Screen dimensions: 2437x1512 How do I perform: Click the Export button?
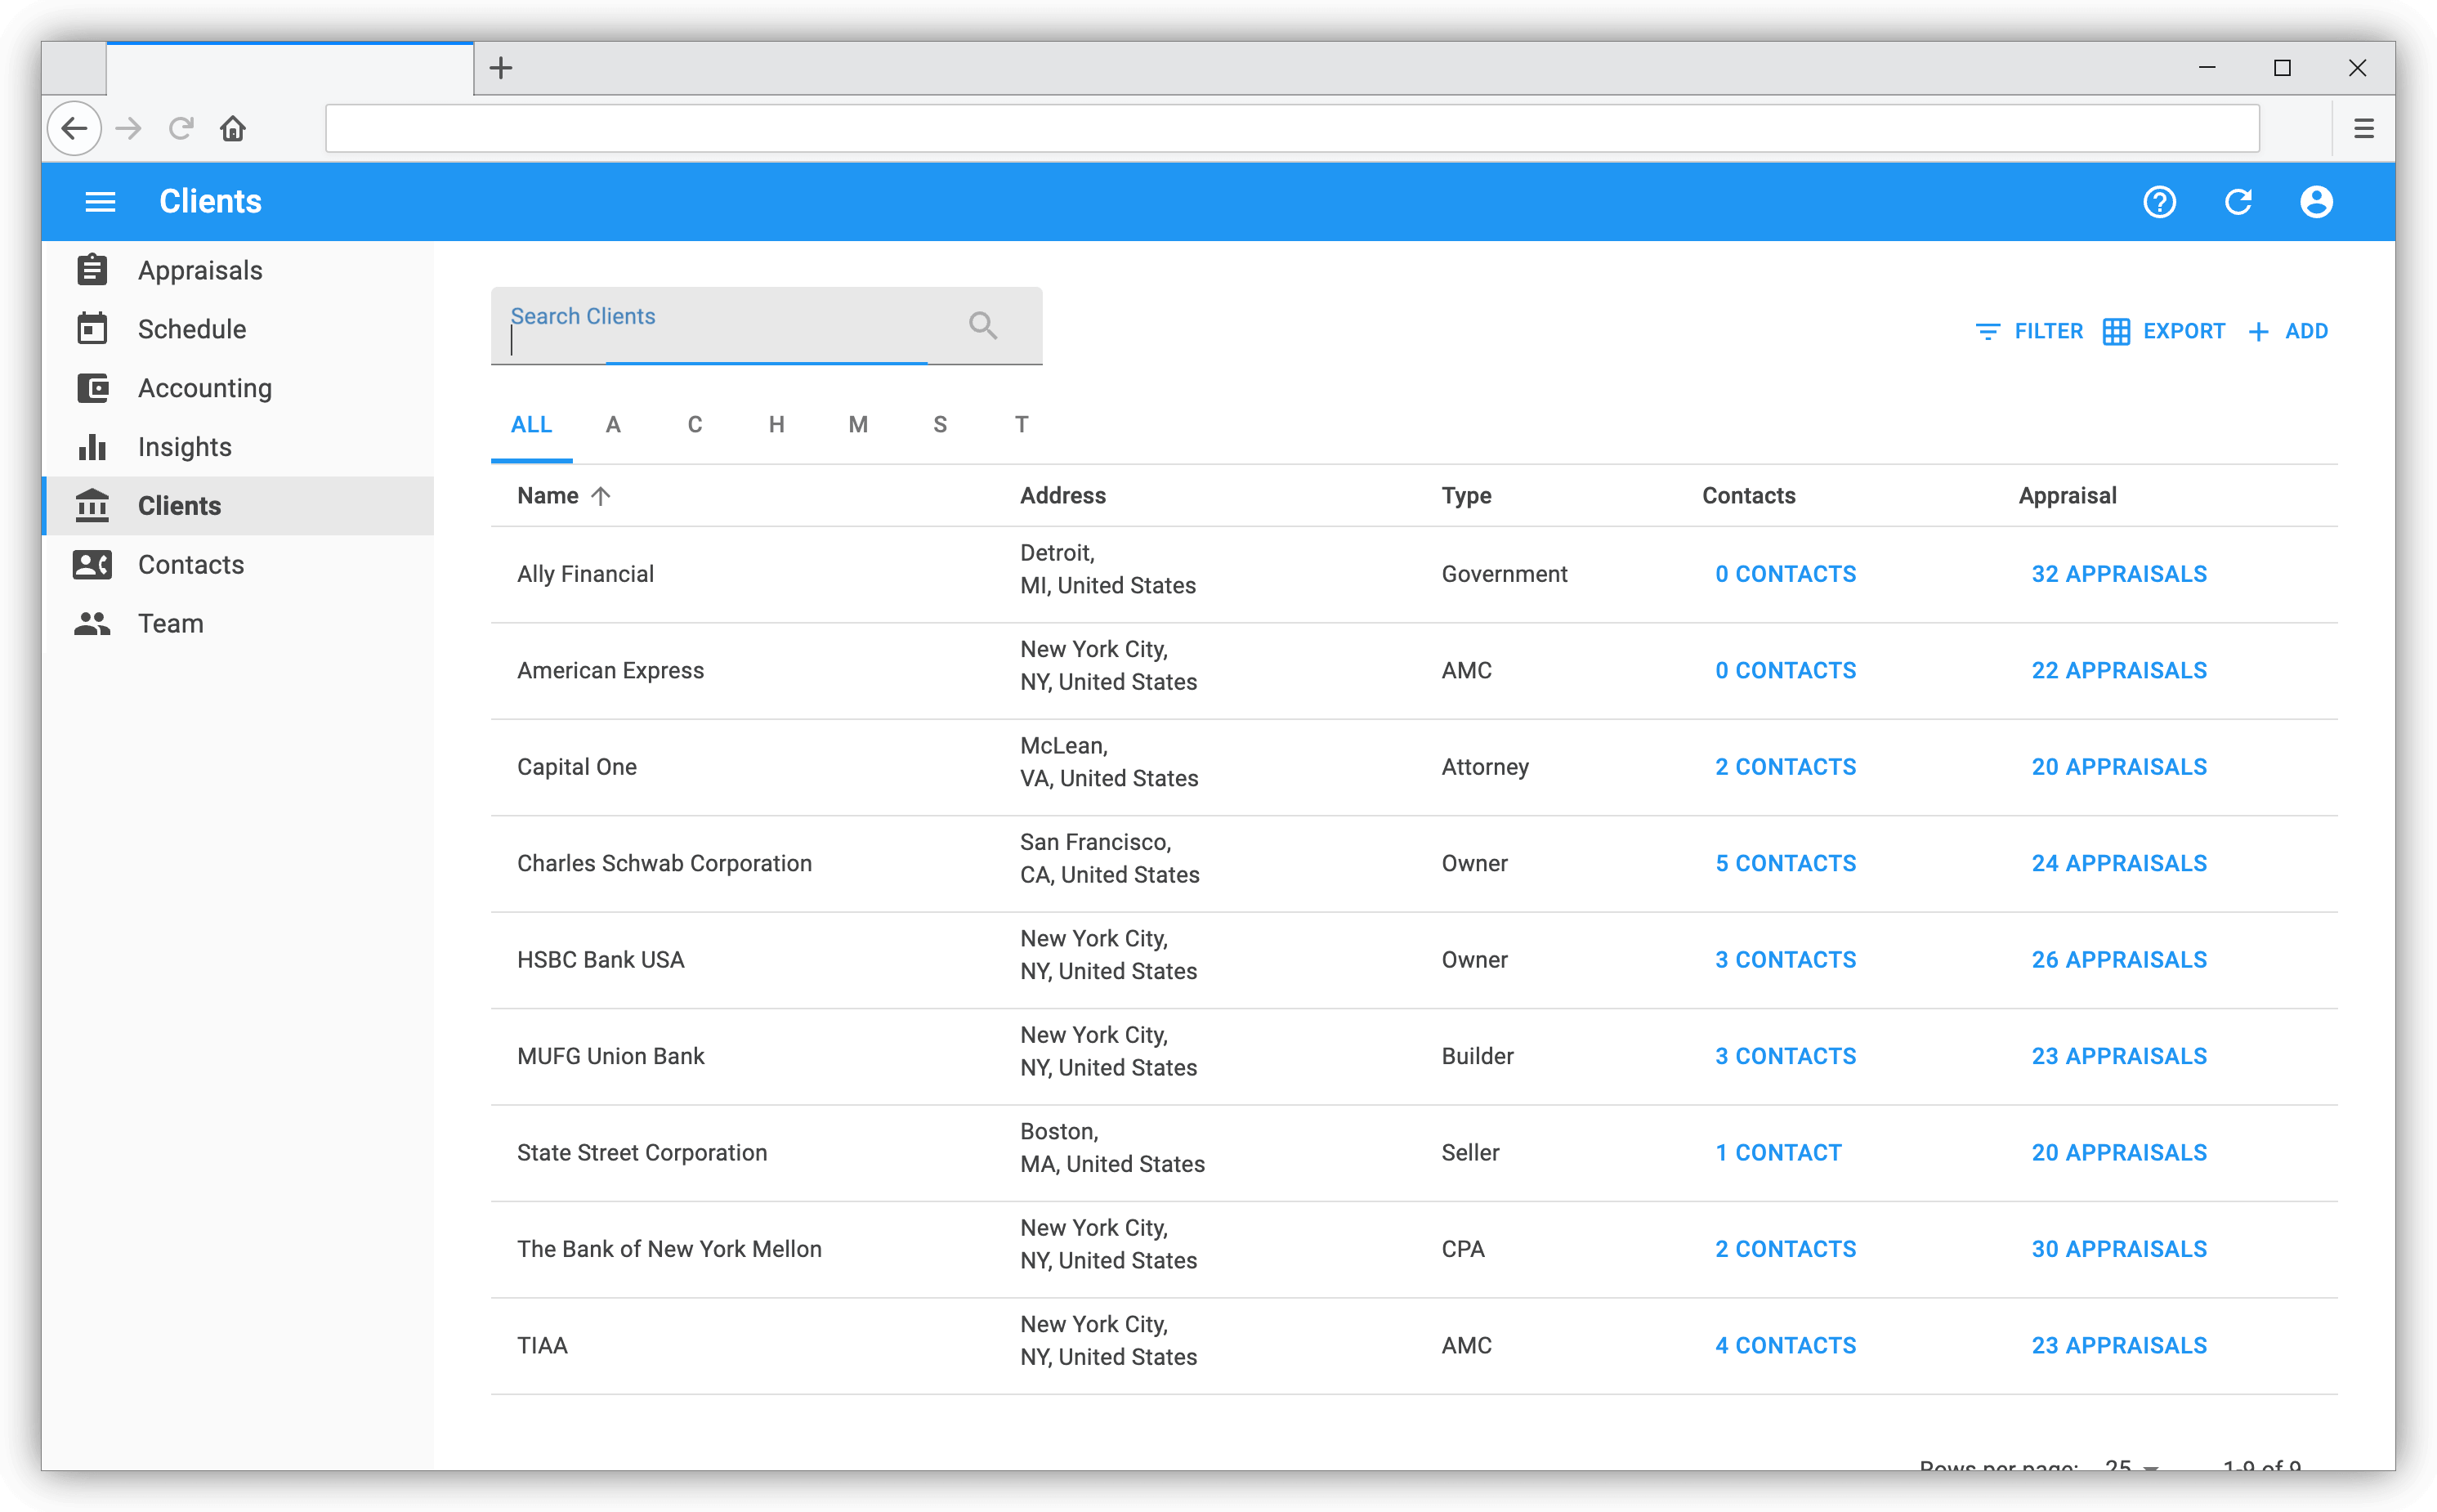coord(2163,331)
